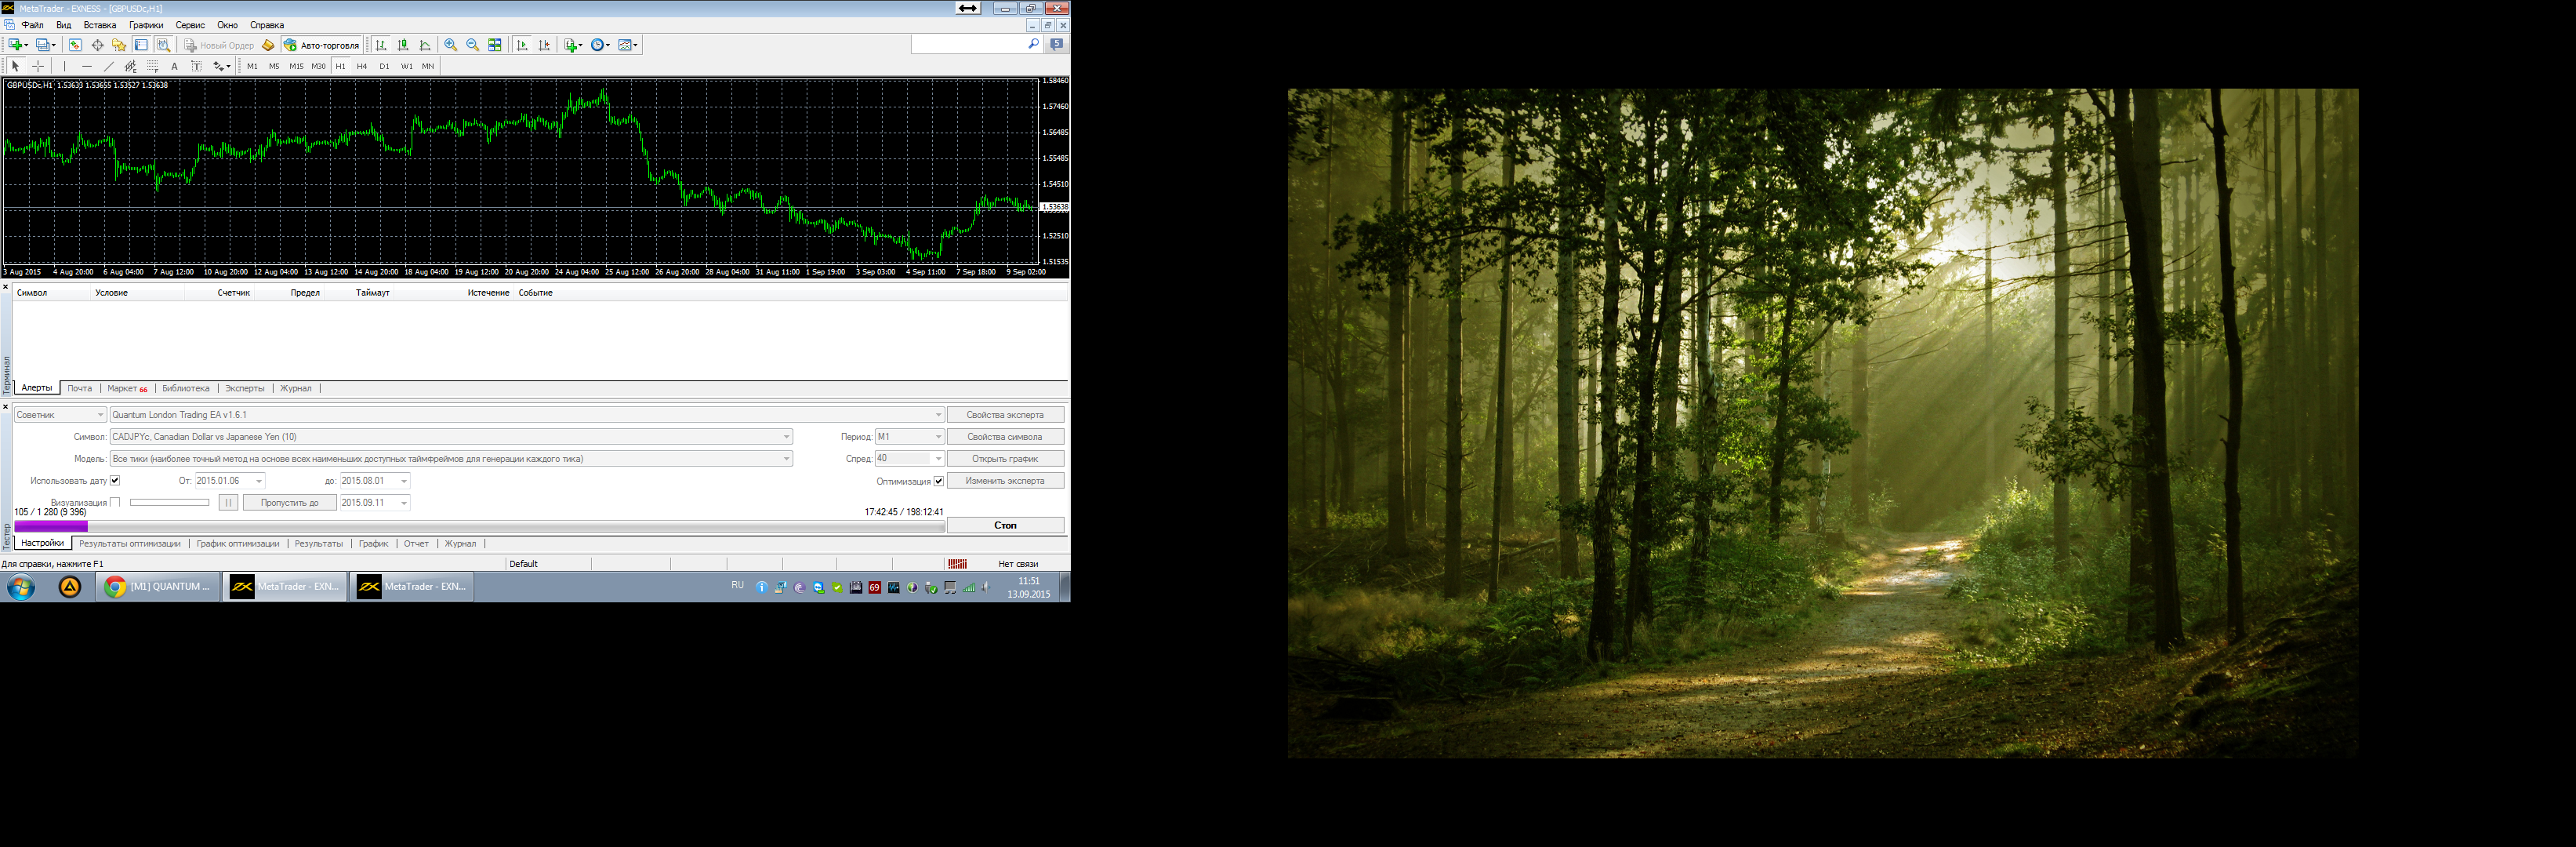Tile chart windows icon
Screen dimensions: 2576x847
pyautogui.click(x=495, y=45)
